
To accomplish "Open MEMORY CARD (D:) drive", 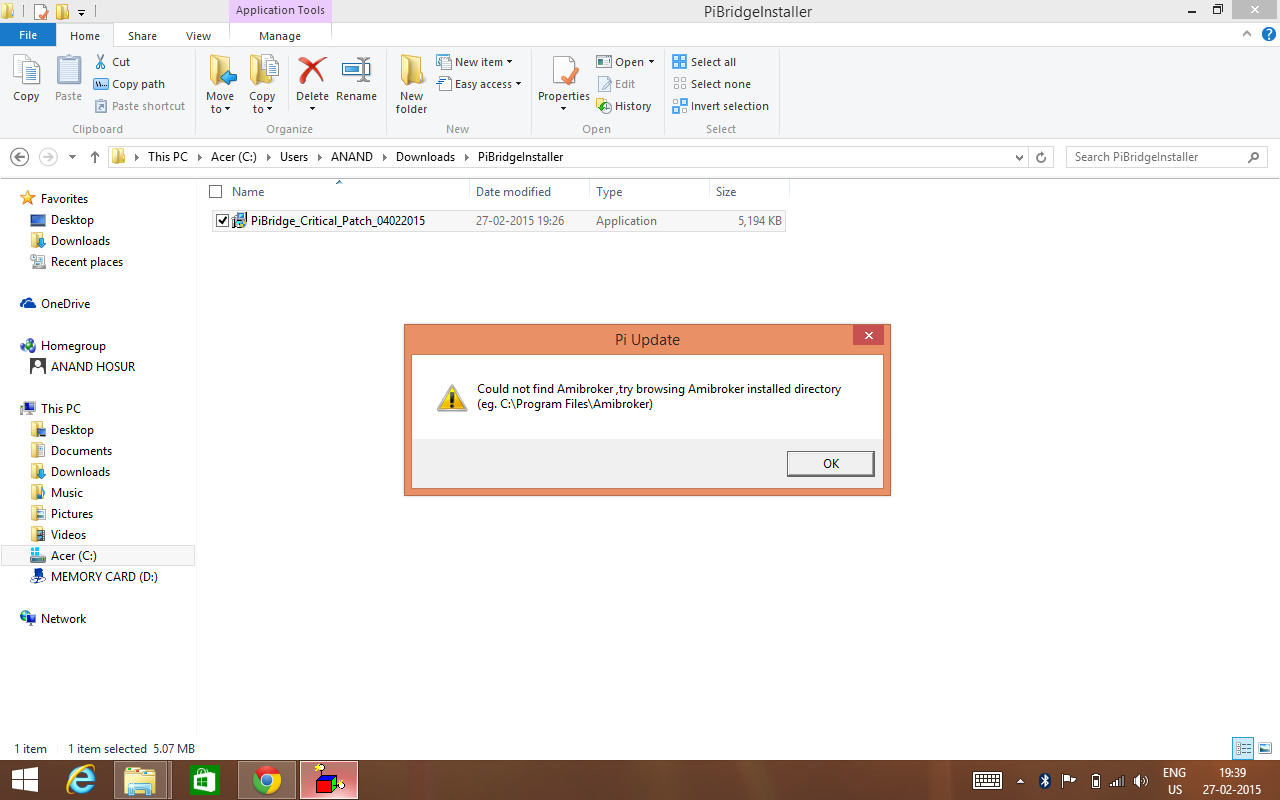I will (104, 577).
